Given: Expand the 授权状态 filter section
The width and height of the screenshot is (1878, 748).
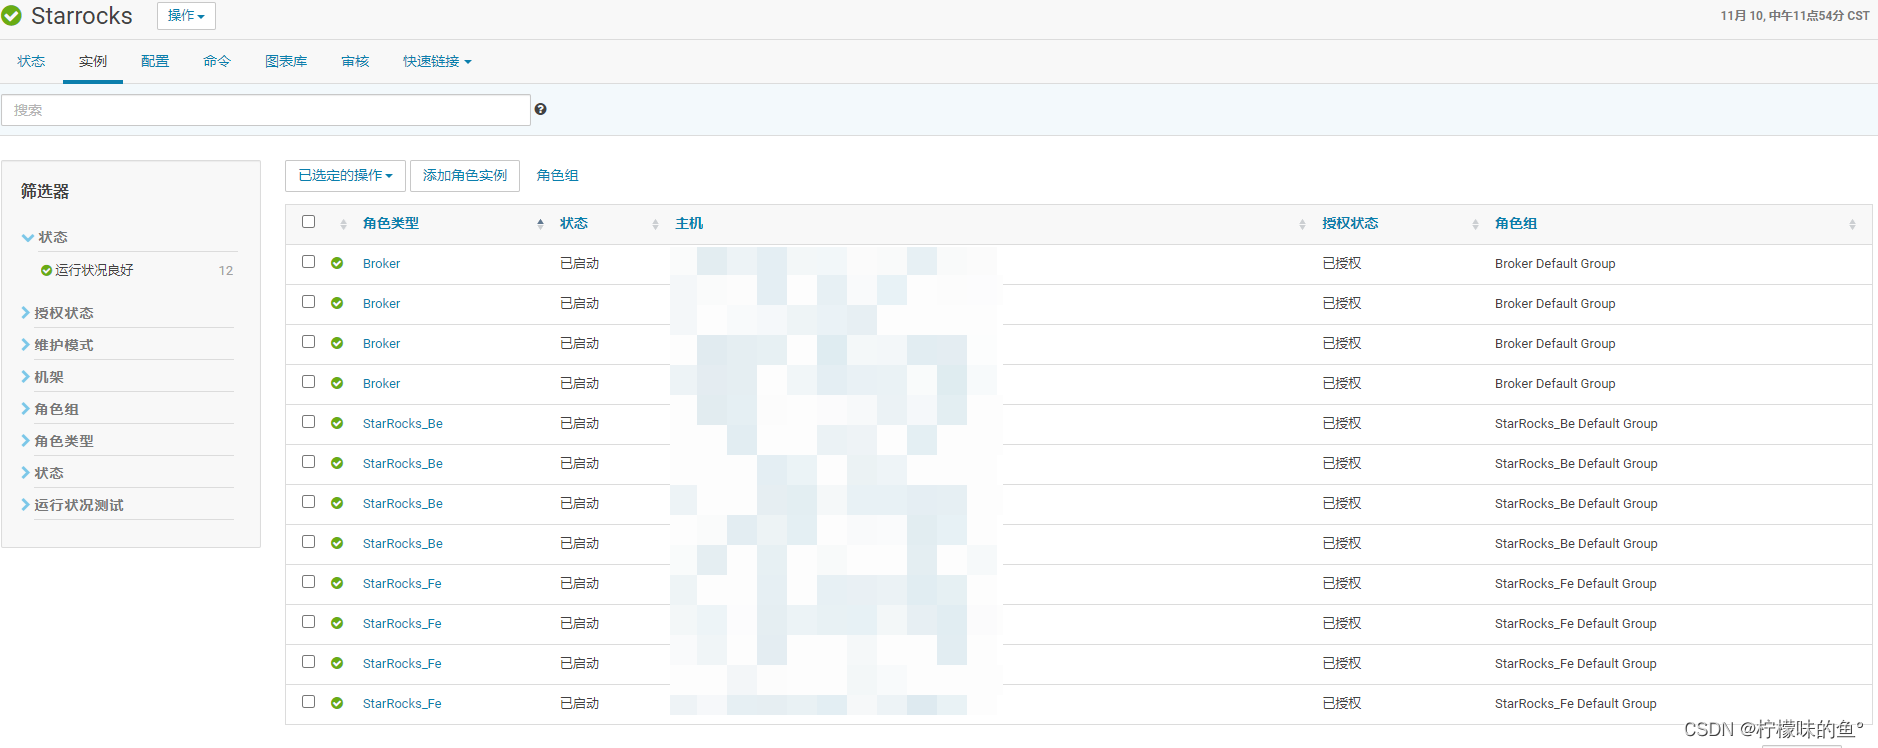Looking at the screenshot, I should (x=57, y=313).
